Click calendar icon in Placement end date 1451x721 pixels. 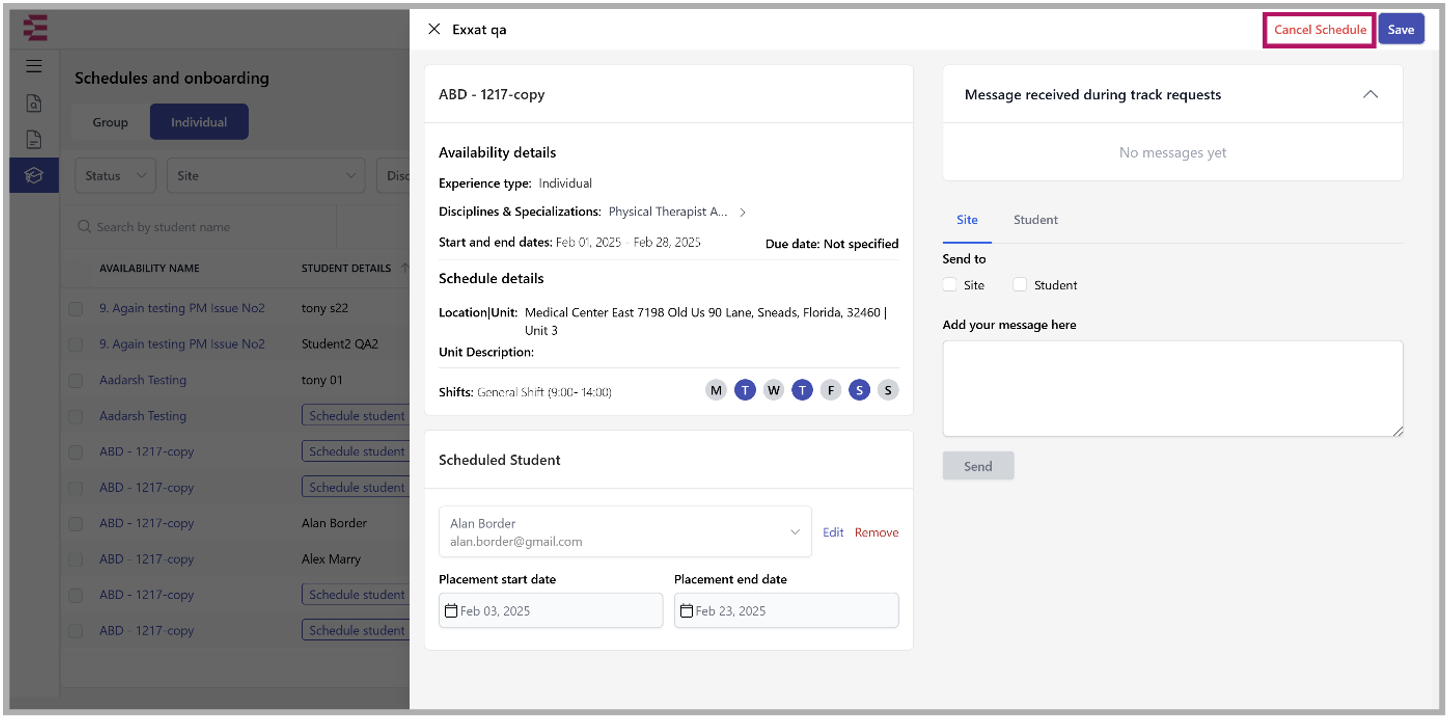[686, 610]
